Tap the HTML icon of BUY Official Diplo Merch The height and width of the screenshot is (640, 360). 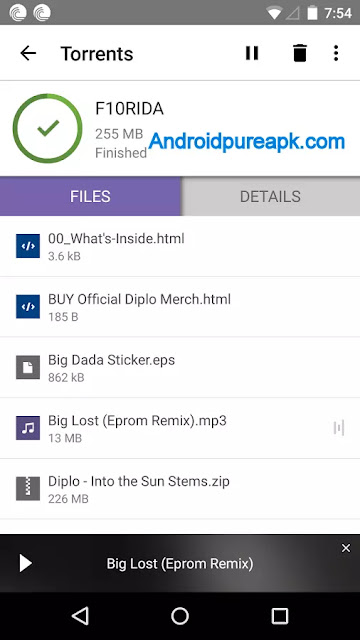(28, 307)
